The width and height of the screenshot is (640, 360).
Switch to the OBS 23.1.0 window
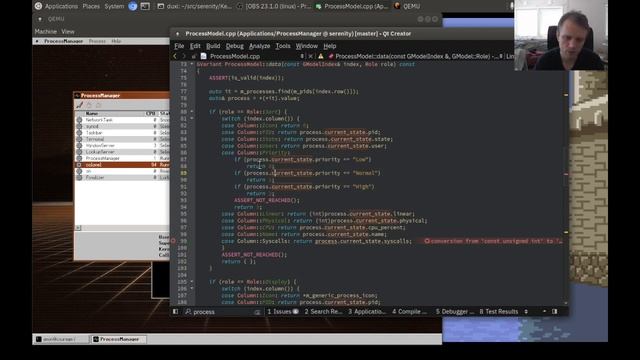[x=273, y=6]
